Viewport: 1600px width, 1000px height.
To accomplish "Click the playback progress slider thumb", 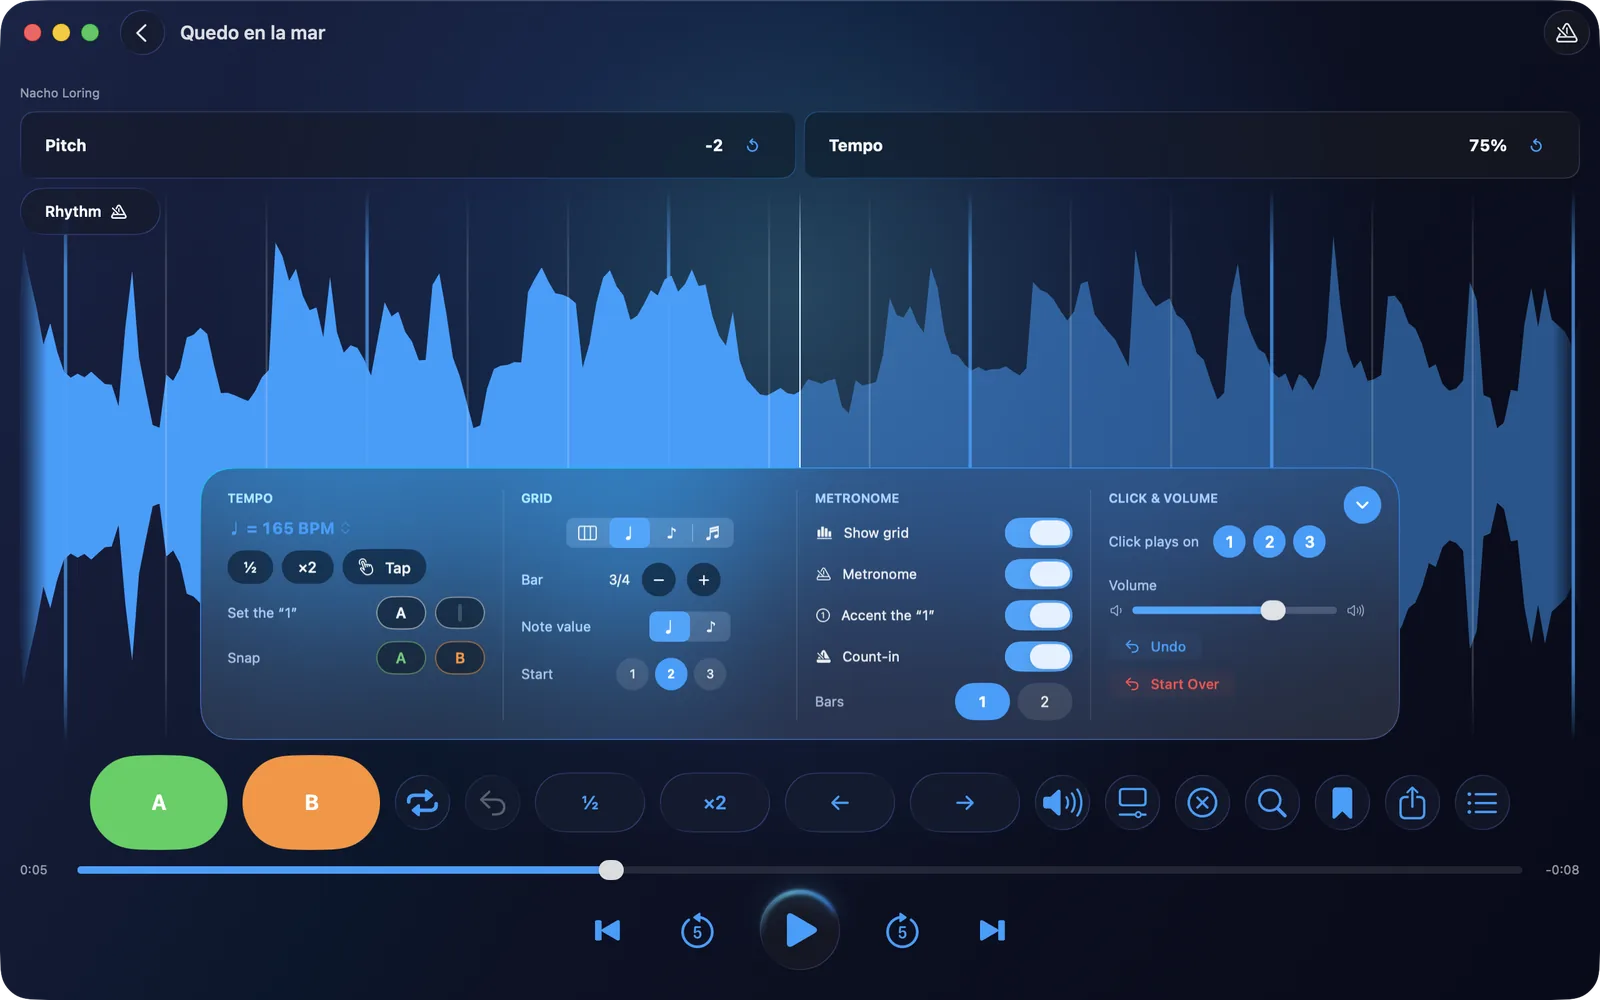I will [611, 870].
